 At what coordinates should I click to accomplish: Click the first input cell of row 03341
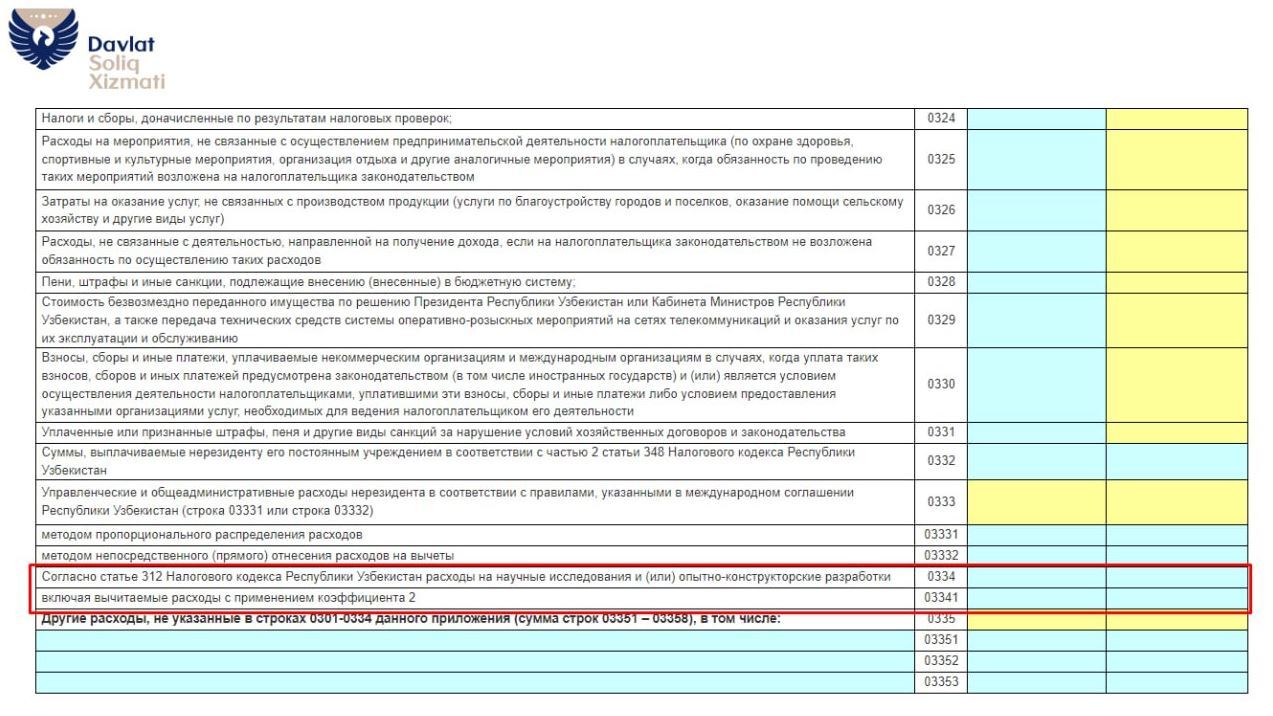coord(1036,598)
